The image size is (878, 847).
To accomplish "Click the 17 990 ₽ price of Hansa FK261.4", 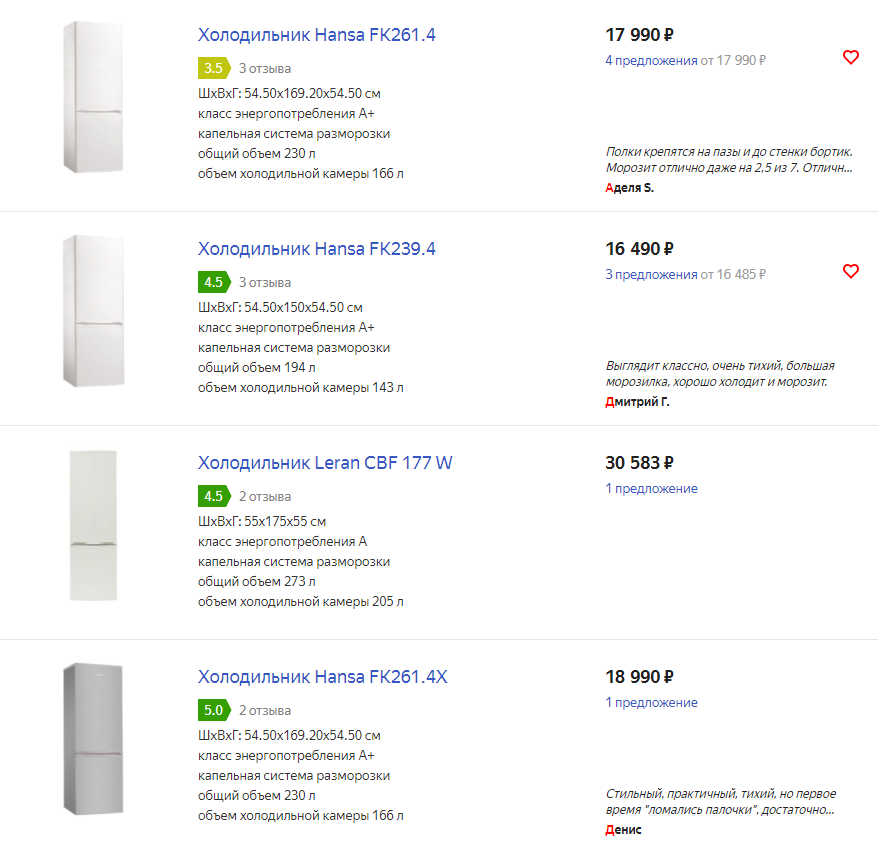I will [639, 35].
